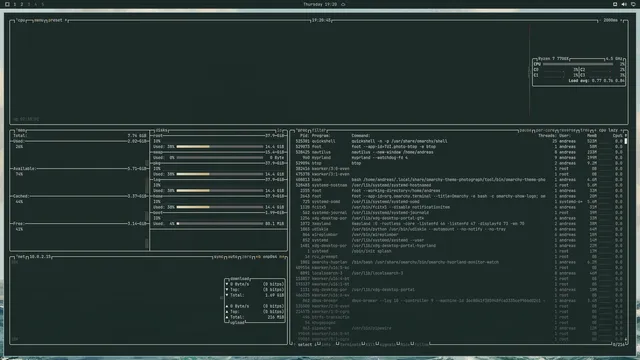Viewport: 640px width, 360px height.
Task: Click the MemB column header
Action: pos(592,136)
